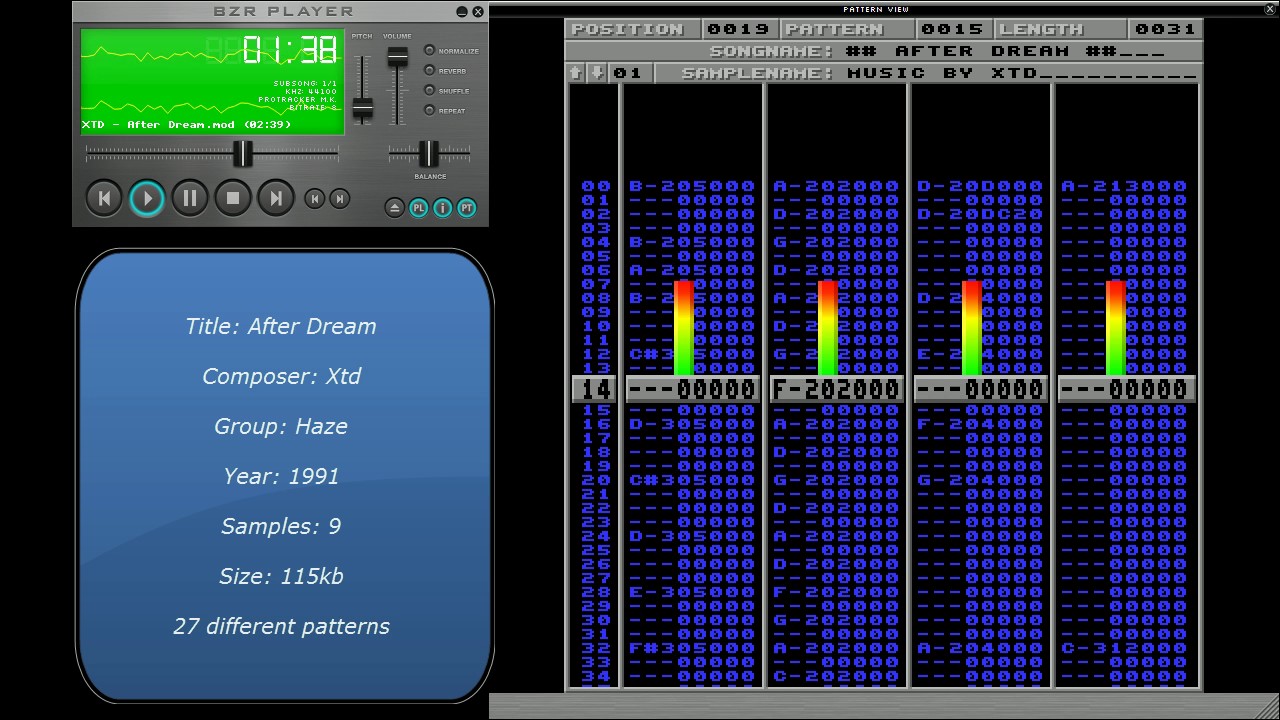Click the elapsed time display 01:38
Screen dimensions: 1280x720
point(289,49)
